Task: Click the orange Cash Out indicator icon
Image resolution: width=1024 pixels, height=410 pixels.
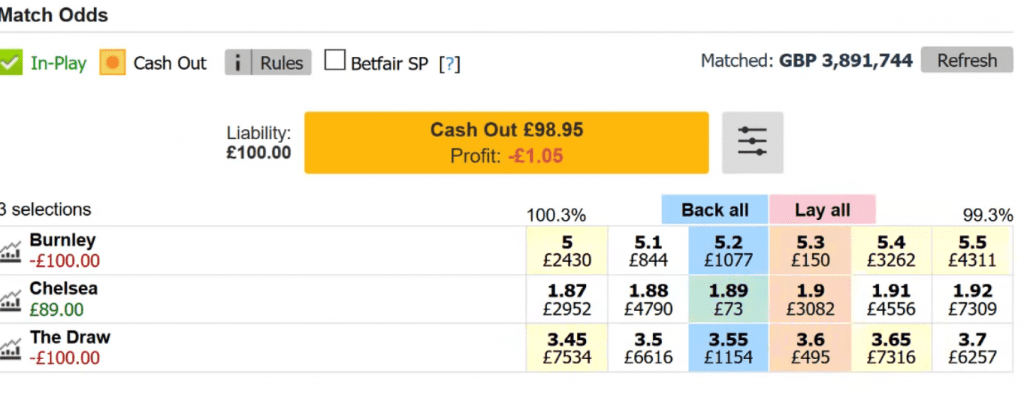Action: pos(112,63)
